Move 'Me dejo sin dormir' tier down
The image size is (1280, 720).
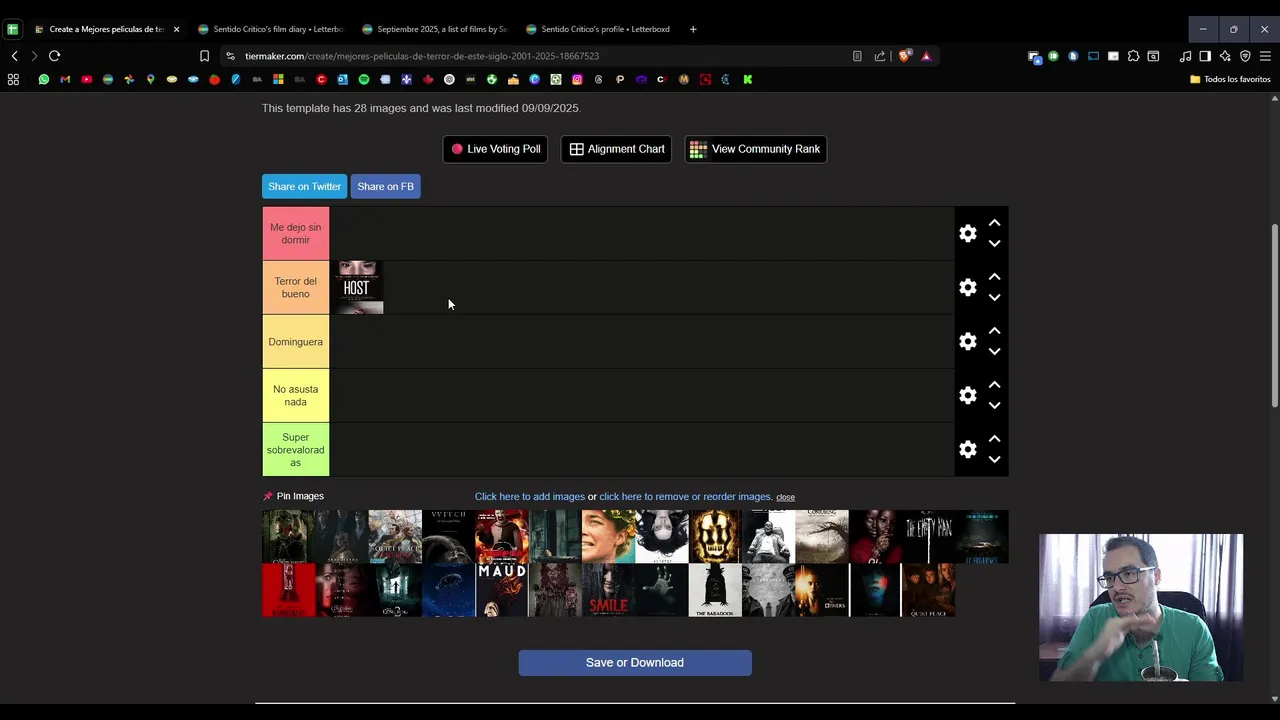tap(994, 243)
